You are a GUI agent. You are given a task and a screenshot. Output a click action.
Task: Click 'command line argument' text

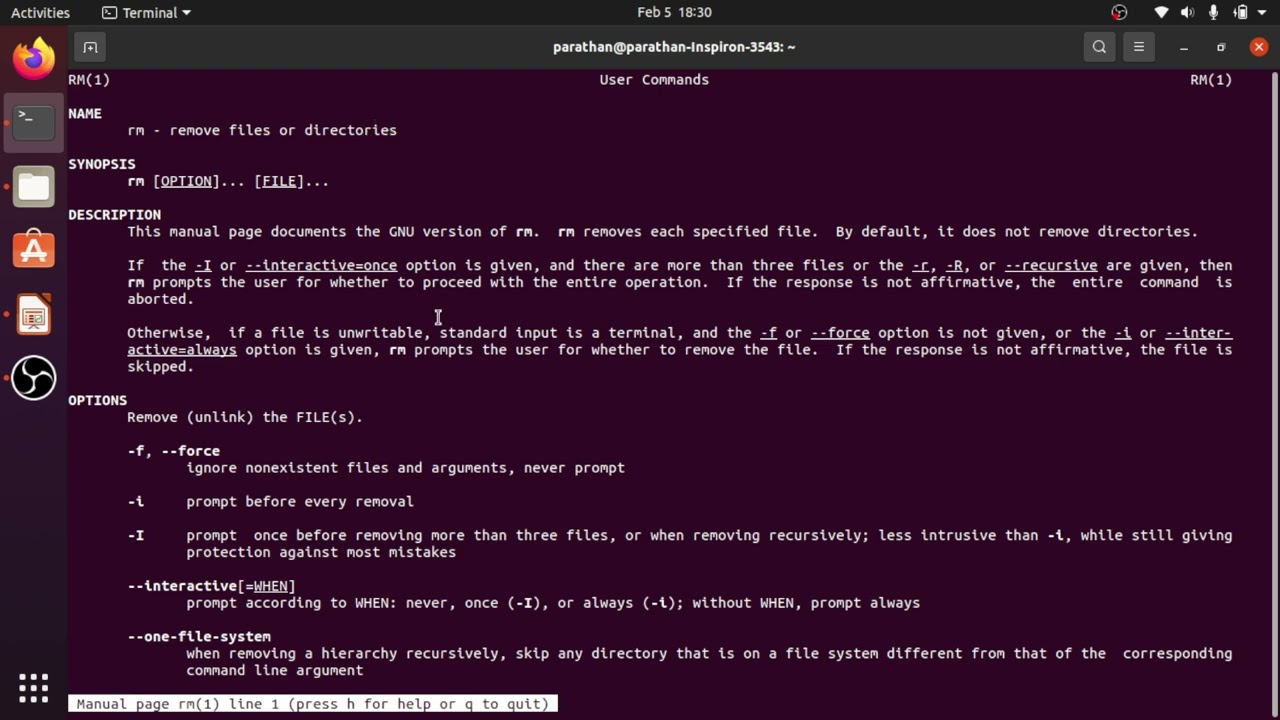pyautogui.click(x=275, y=671)
